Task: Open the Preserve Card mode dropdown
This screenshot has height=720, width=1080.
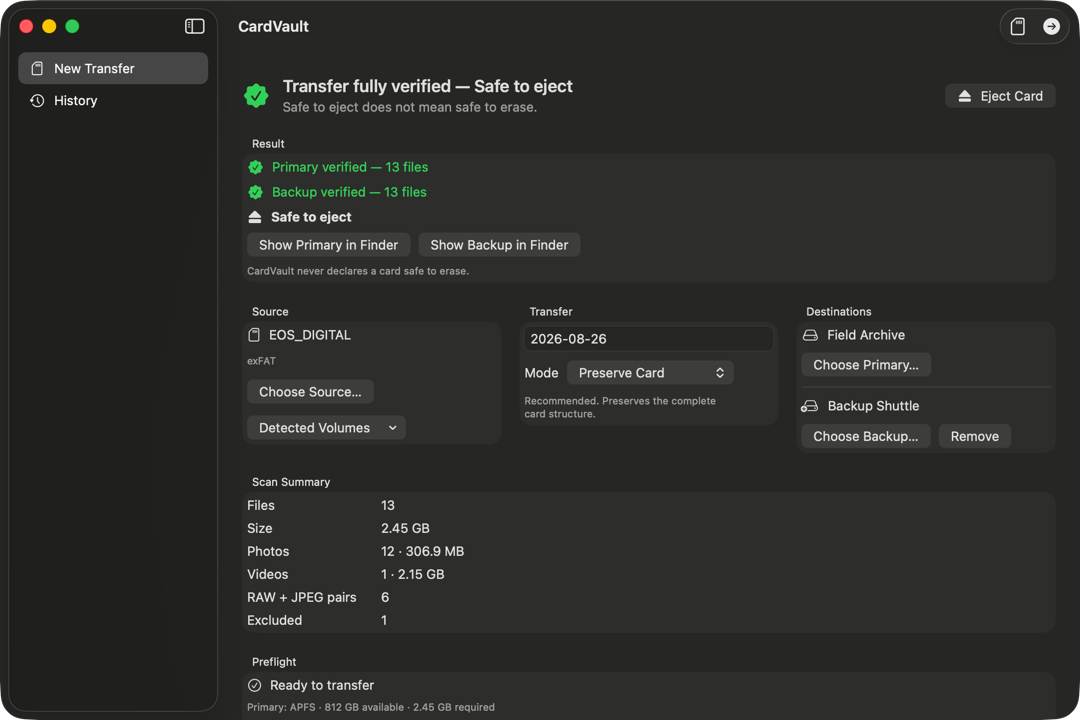Action: (x=650, y=373)
